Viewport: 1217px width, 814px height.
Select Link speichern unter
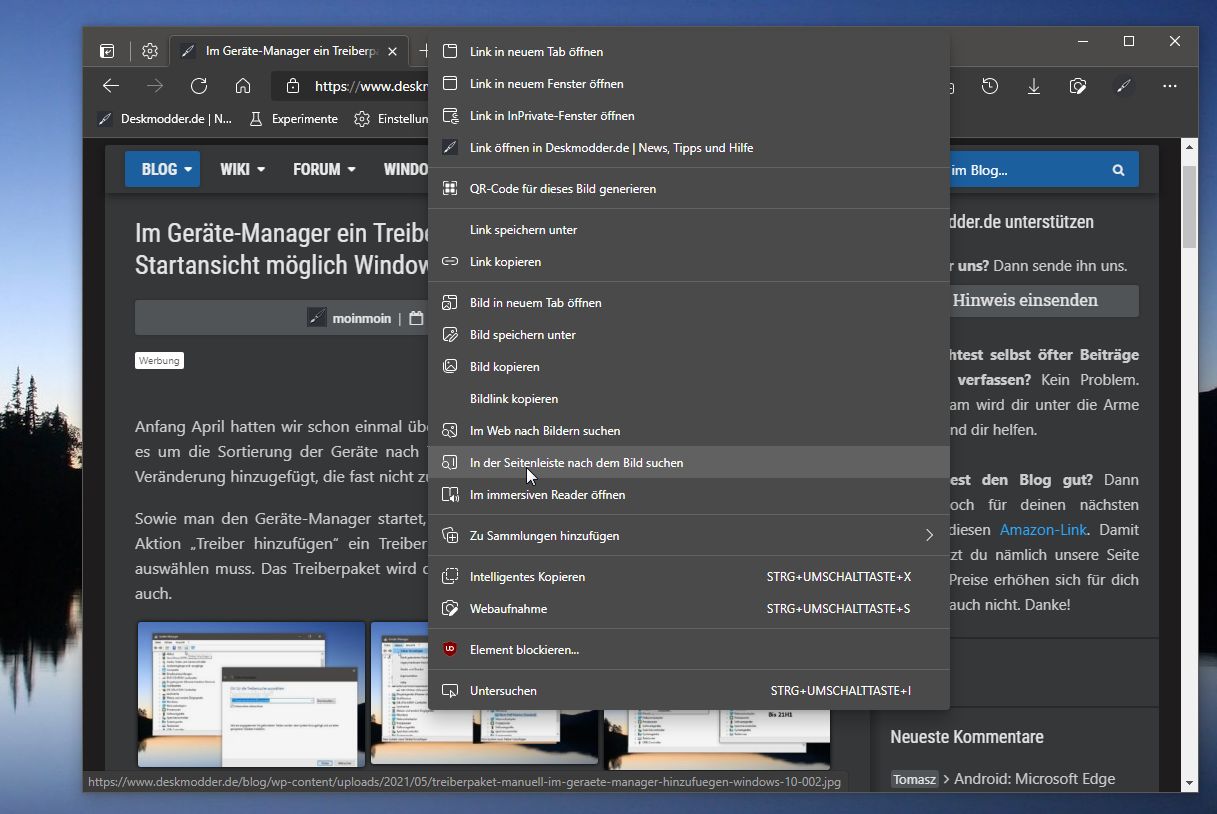coord(688,230)
